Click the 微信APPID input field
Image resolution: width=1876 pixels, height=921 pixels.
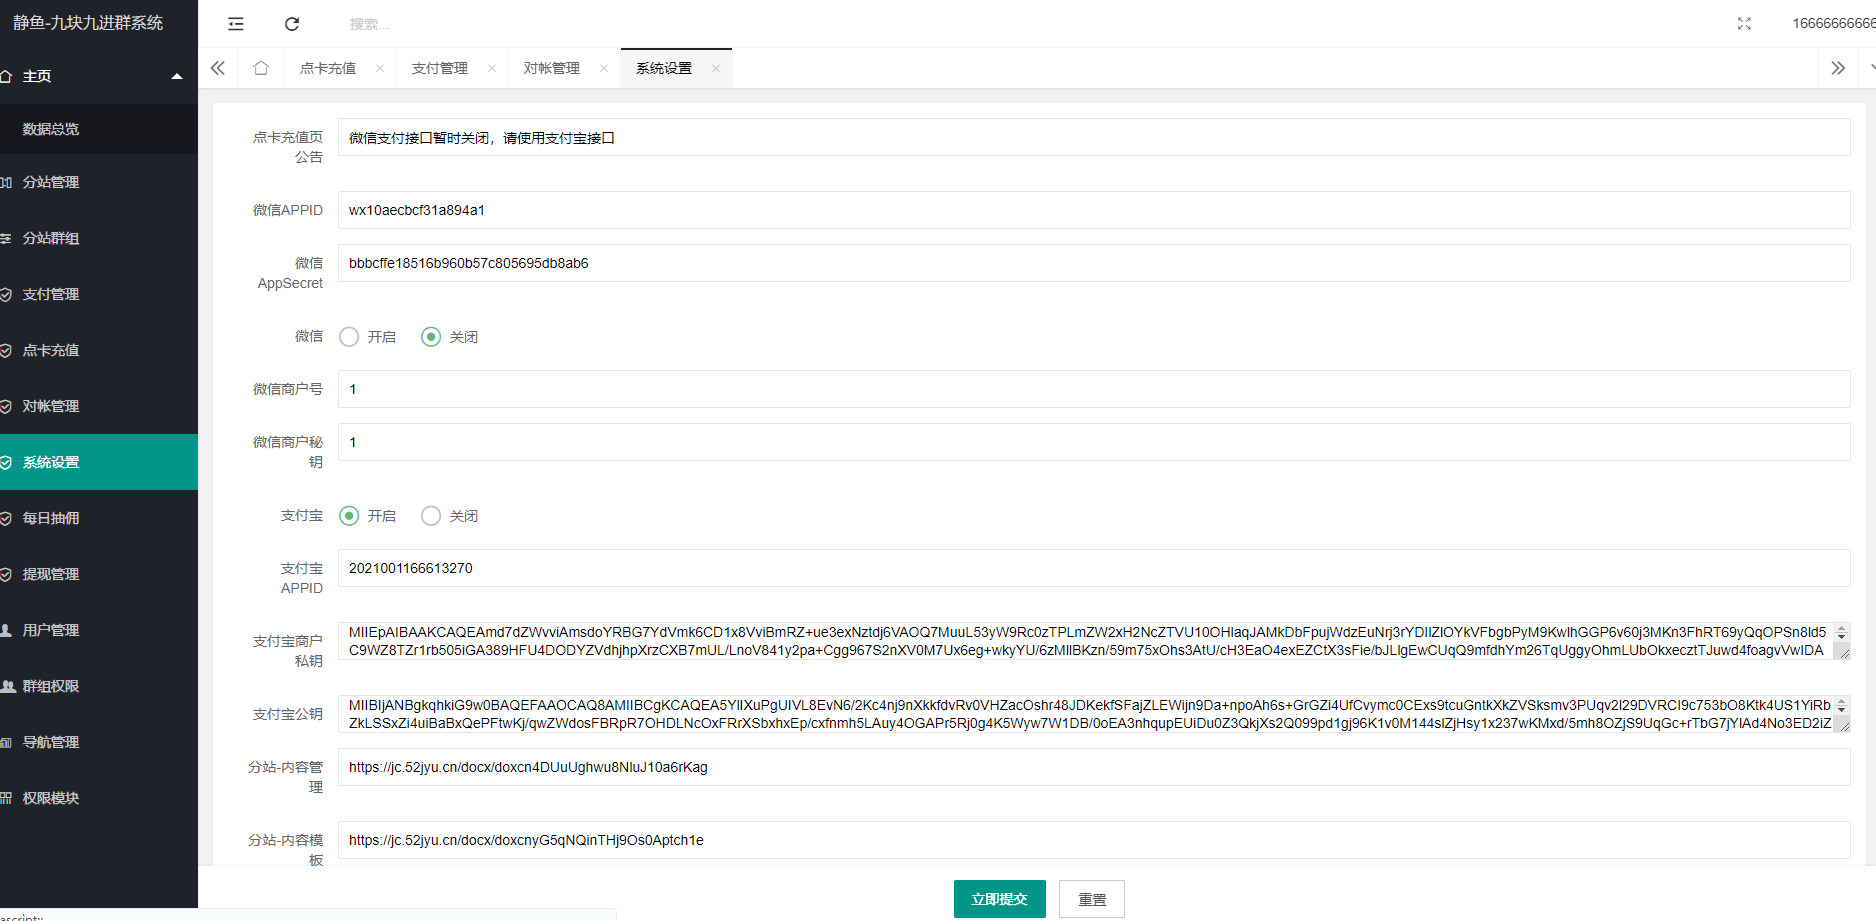pyautogui.click(x=1093, y=210)
